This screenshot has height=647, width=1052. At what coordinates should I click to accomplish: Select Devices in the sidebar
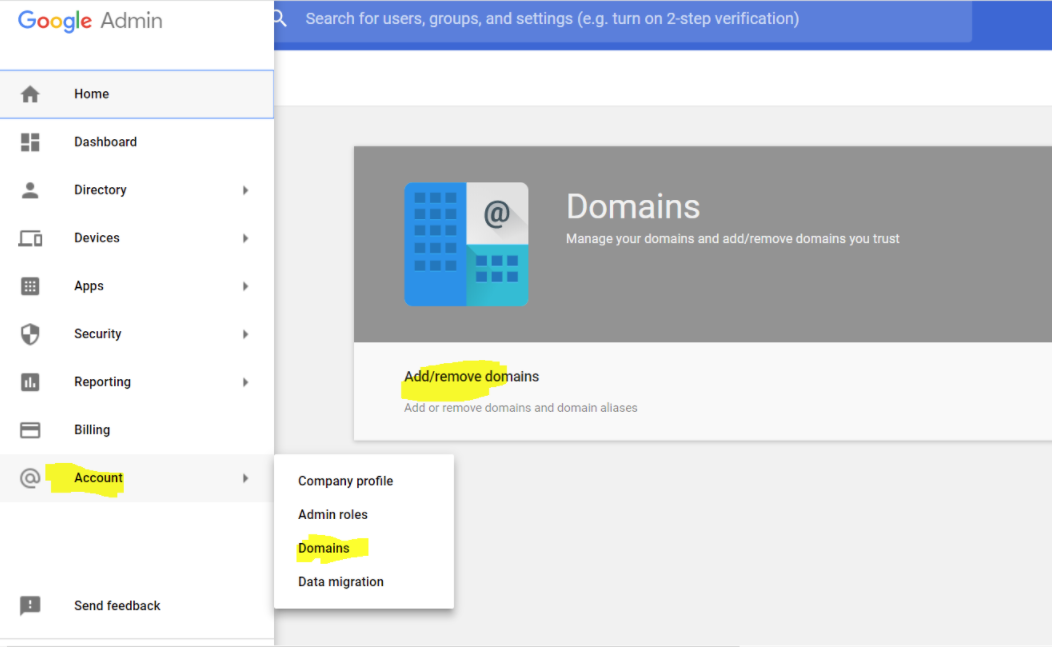(137, 238)
